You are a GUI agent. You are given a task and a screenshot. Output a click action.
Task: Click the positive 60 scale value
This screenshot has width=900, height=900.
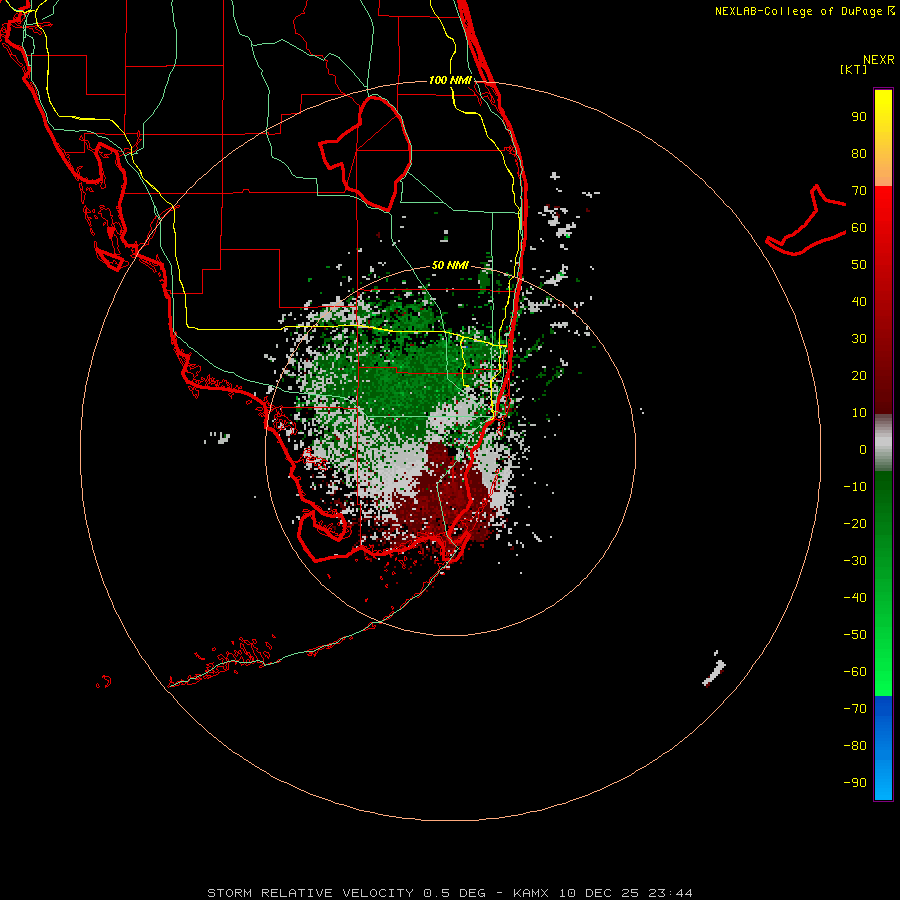point(859,227)
